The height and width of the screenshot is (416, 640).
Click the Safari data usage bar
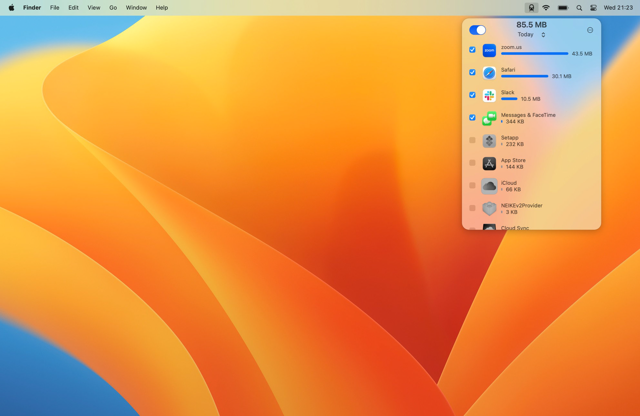pos(524,76)
